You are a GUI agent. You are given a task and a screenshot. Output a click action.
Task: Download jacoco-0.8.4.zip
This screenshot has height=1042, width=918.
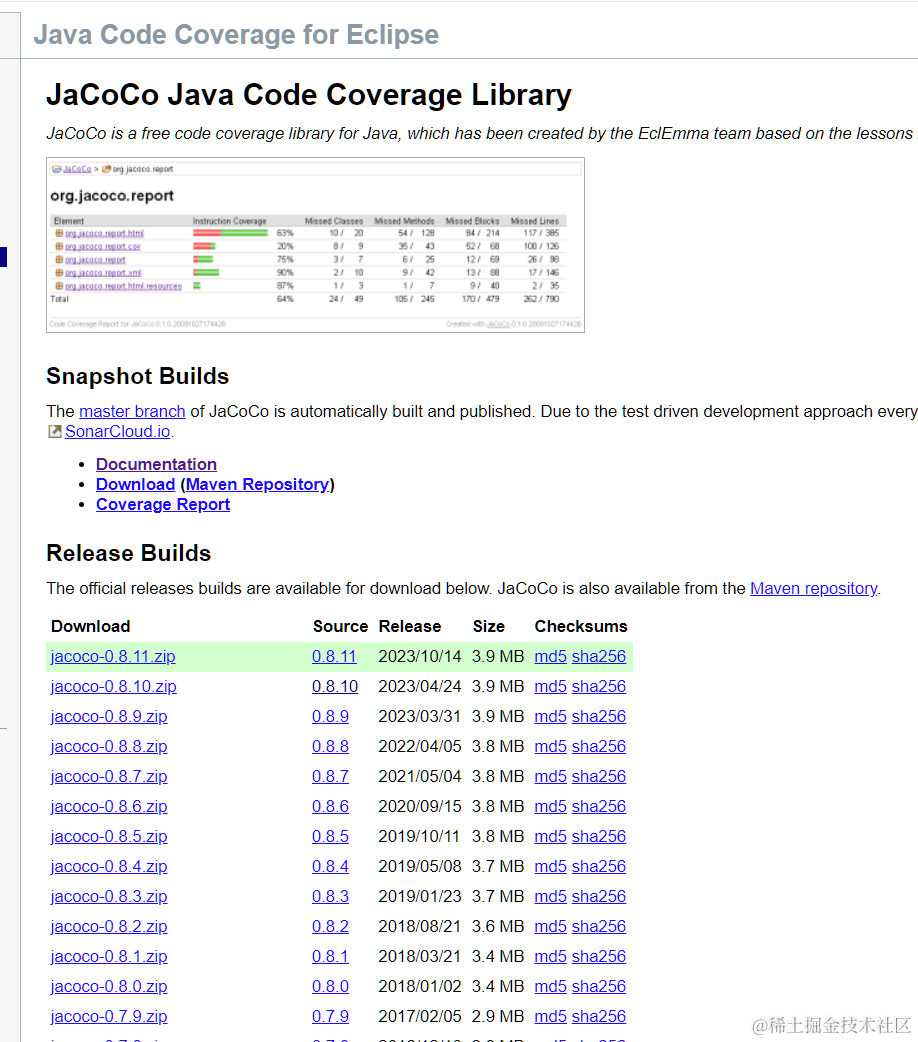click(x=109, y=866)
